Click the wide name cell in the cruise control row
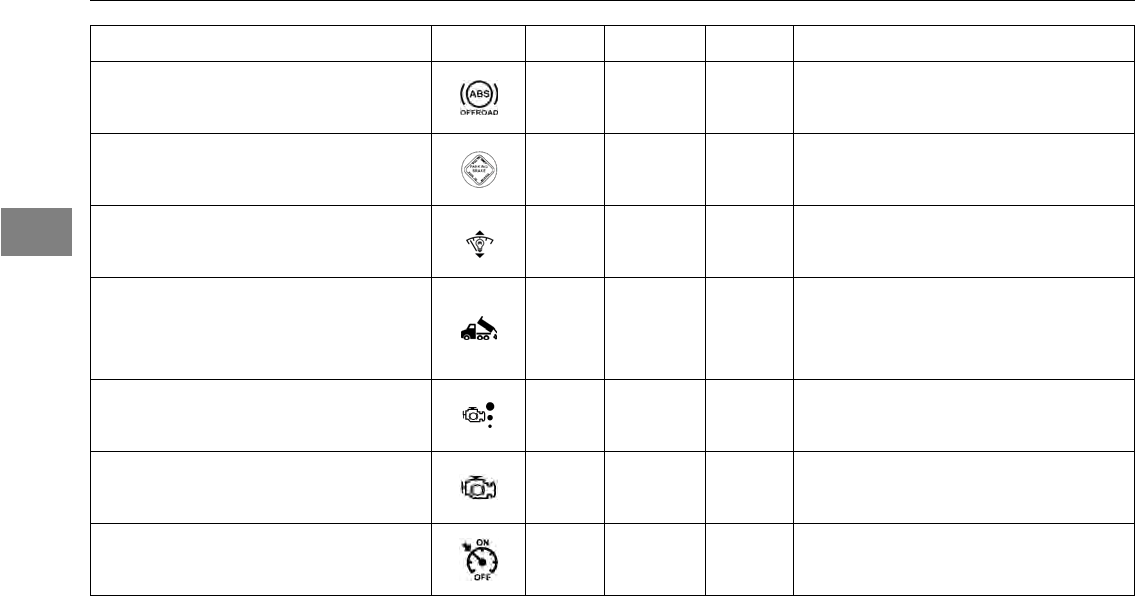Image resolution: width=1135 pixels, height=596 pixels. [261, 560]
